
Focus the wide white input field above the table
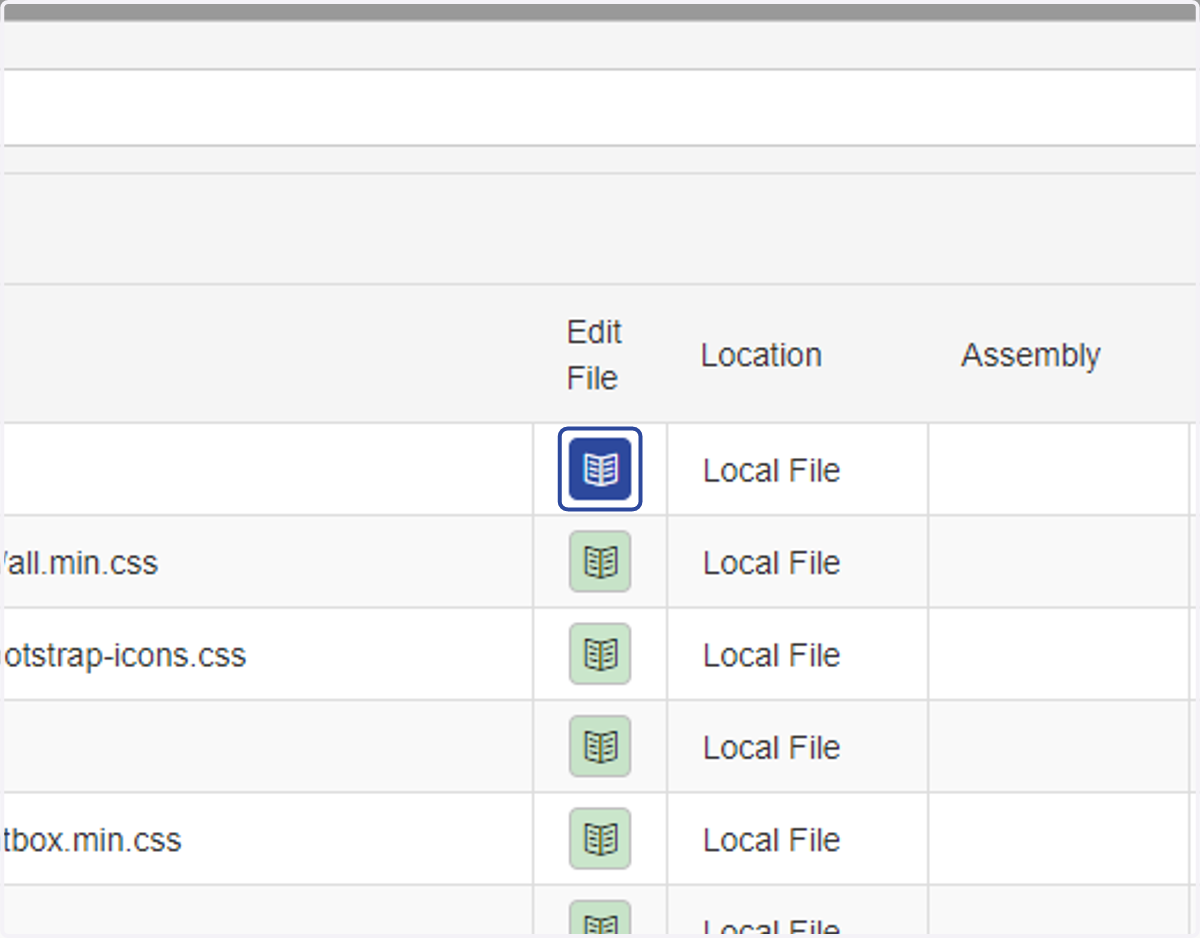pos(600,107)
